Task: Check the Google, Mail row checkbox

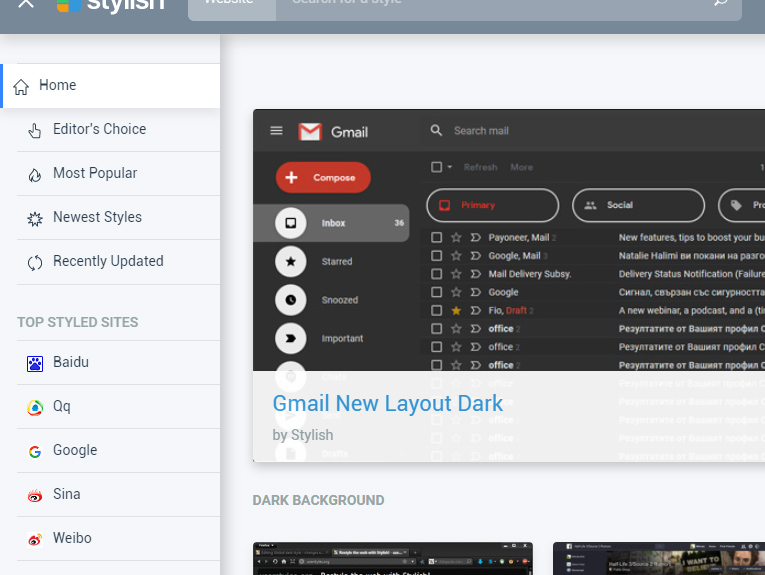Action: [x=437, y=256]
